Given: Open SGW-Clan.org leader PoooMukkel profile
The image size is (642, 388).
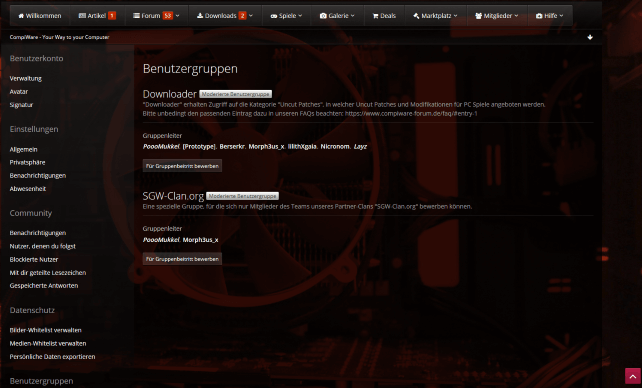Looking at the screenshot, I should (161, 240).
